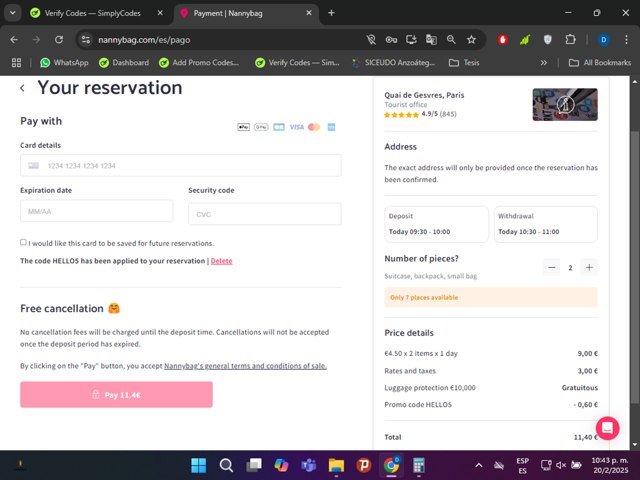This screenshot has height=480, width=640.
Task: Click the address bar URL nannybag.com/es/pago
Action: 144,40
